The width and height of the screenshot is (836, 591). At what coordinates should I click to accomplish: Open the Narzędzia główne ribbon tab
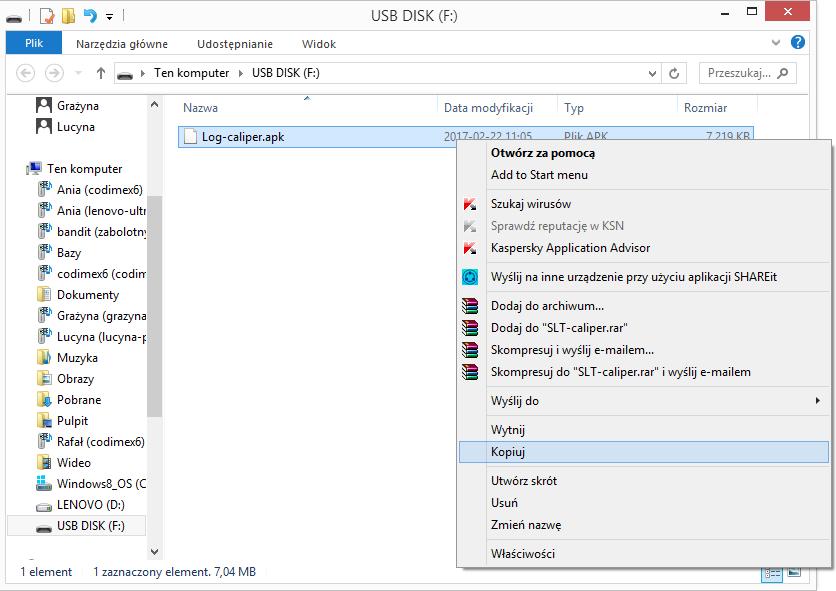[x=122, y=44]
